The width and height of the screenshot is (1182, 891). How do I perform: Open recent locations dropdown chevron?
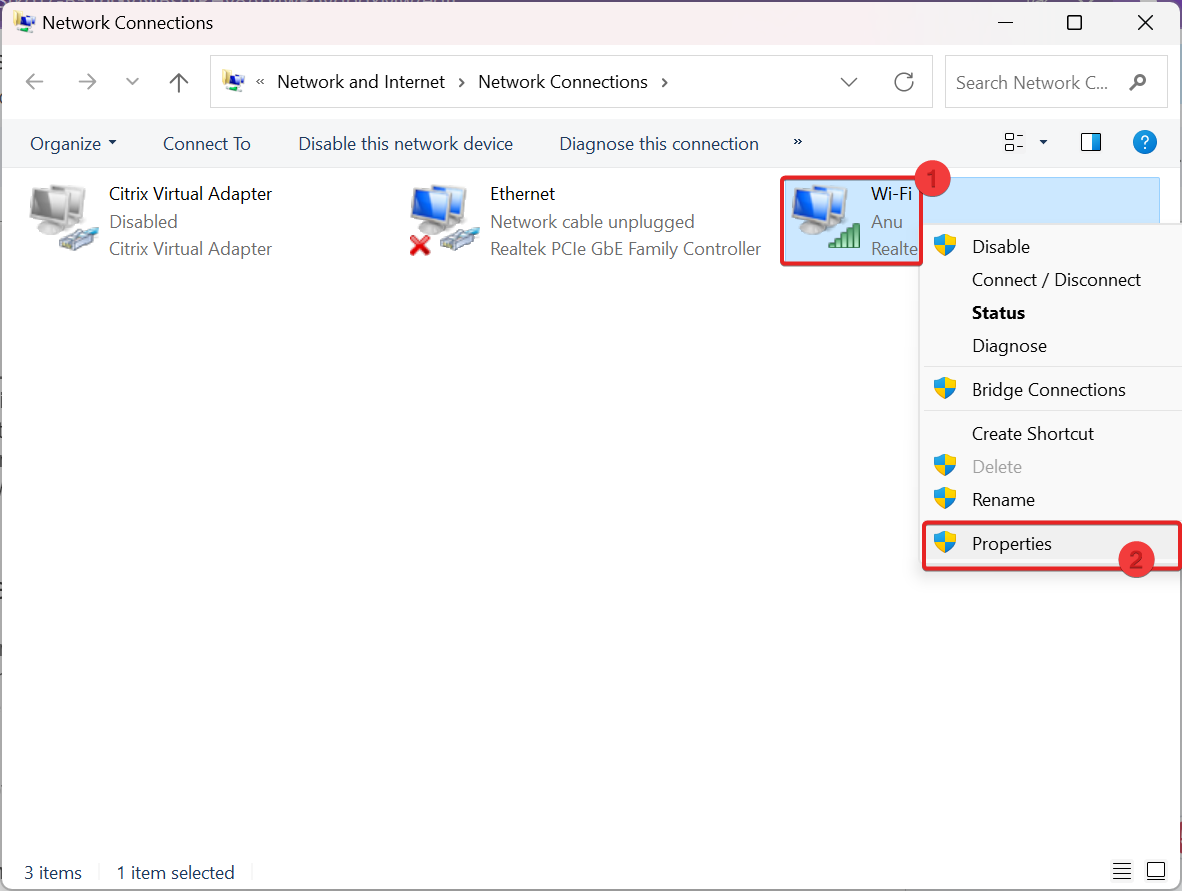coord(132,81)
